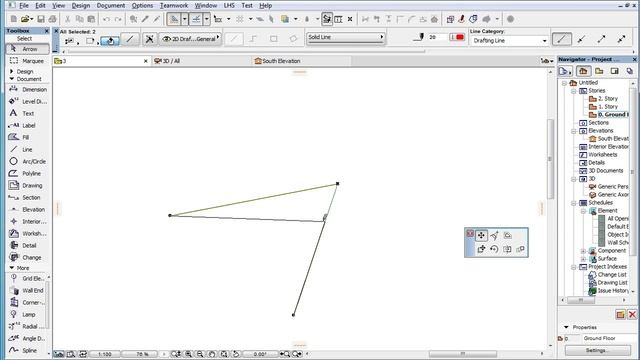Image resolution: width=640 pixels, height=360 pixels.
Task: Collapse the More toolbox group
Action: tap(11, 268)
